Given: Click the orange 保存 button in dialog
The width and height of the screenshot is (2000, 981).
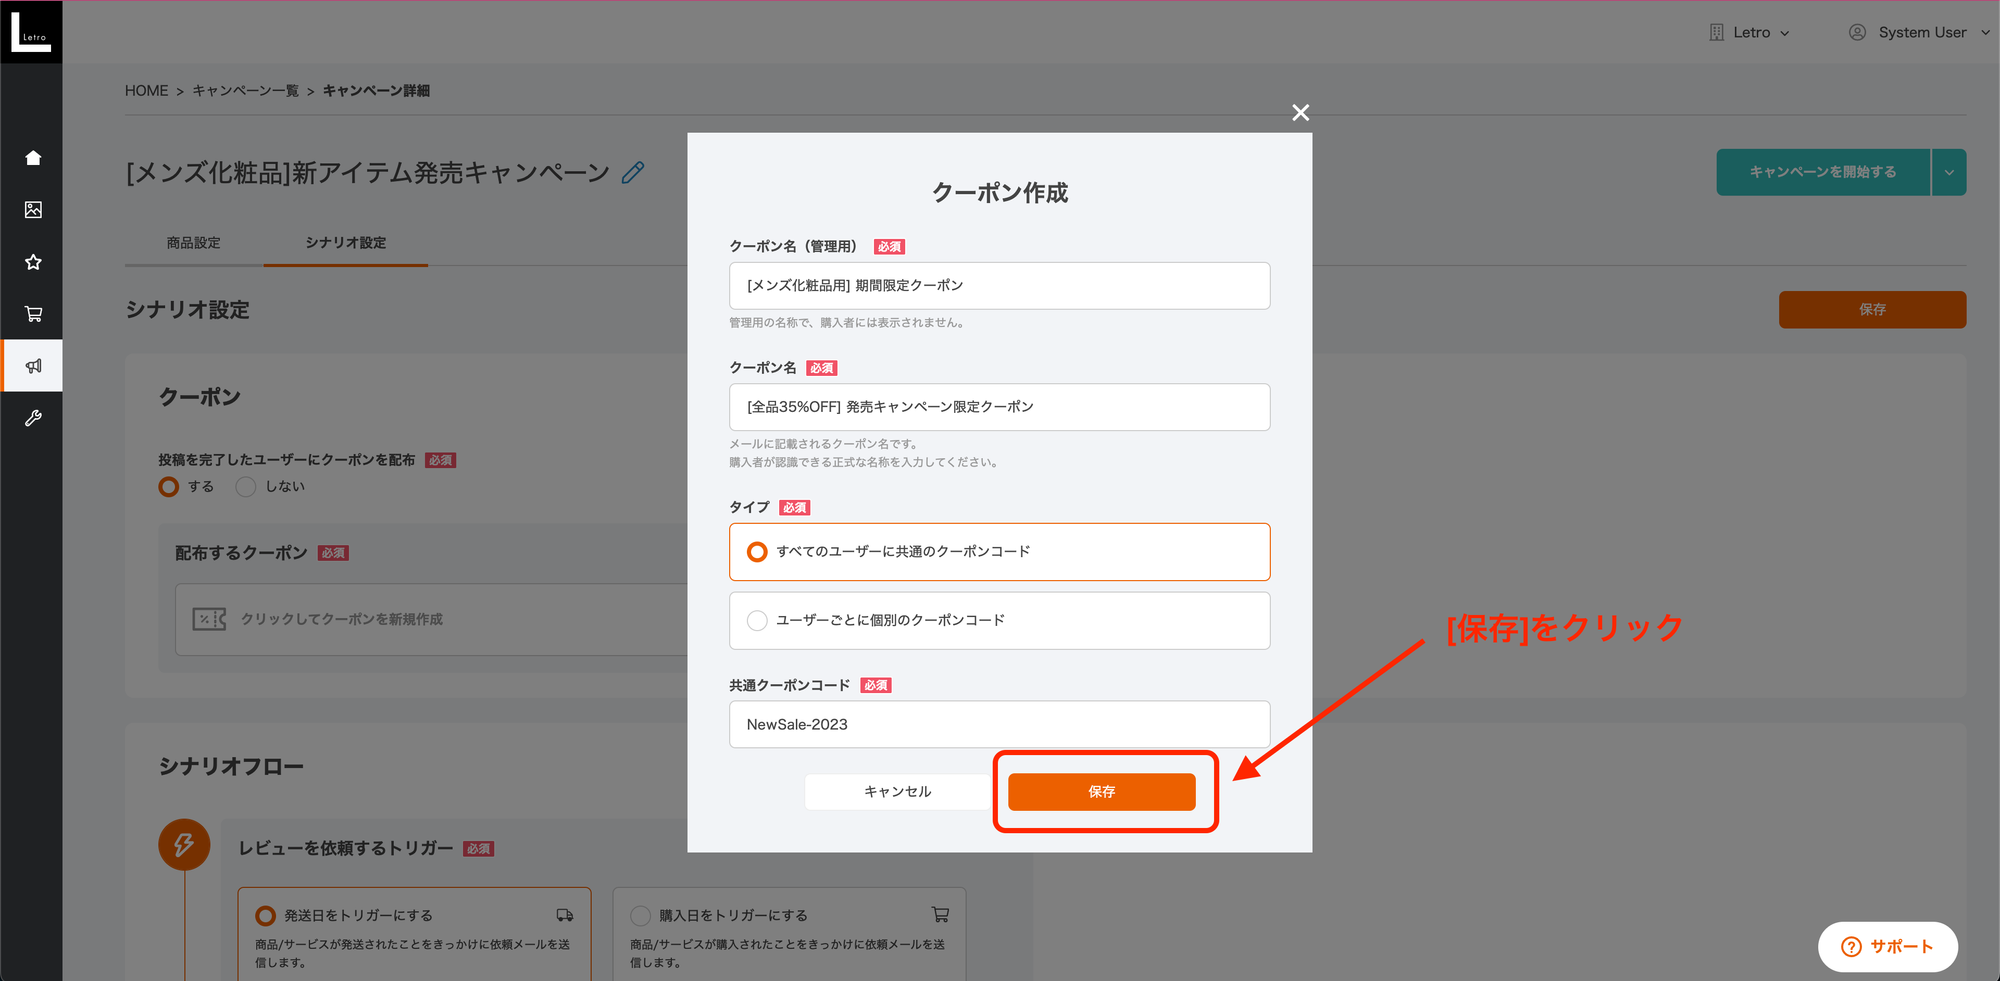Looking at the screenshot, I should (x=1101, y=792).
